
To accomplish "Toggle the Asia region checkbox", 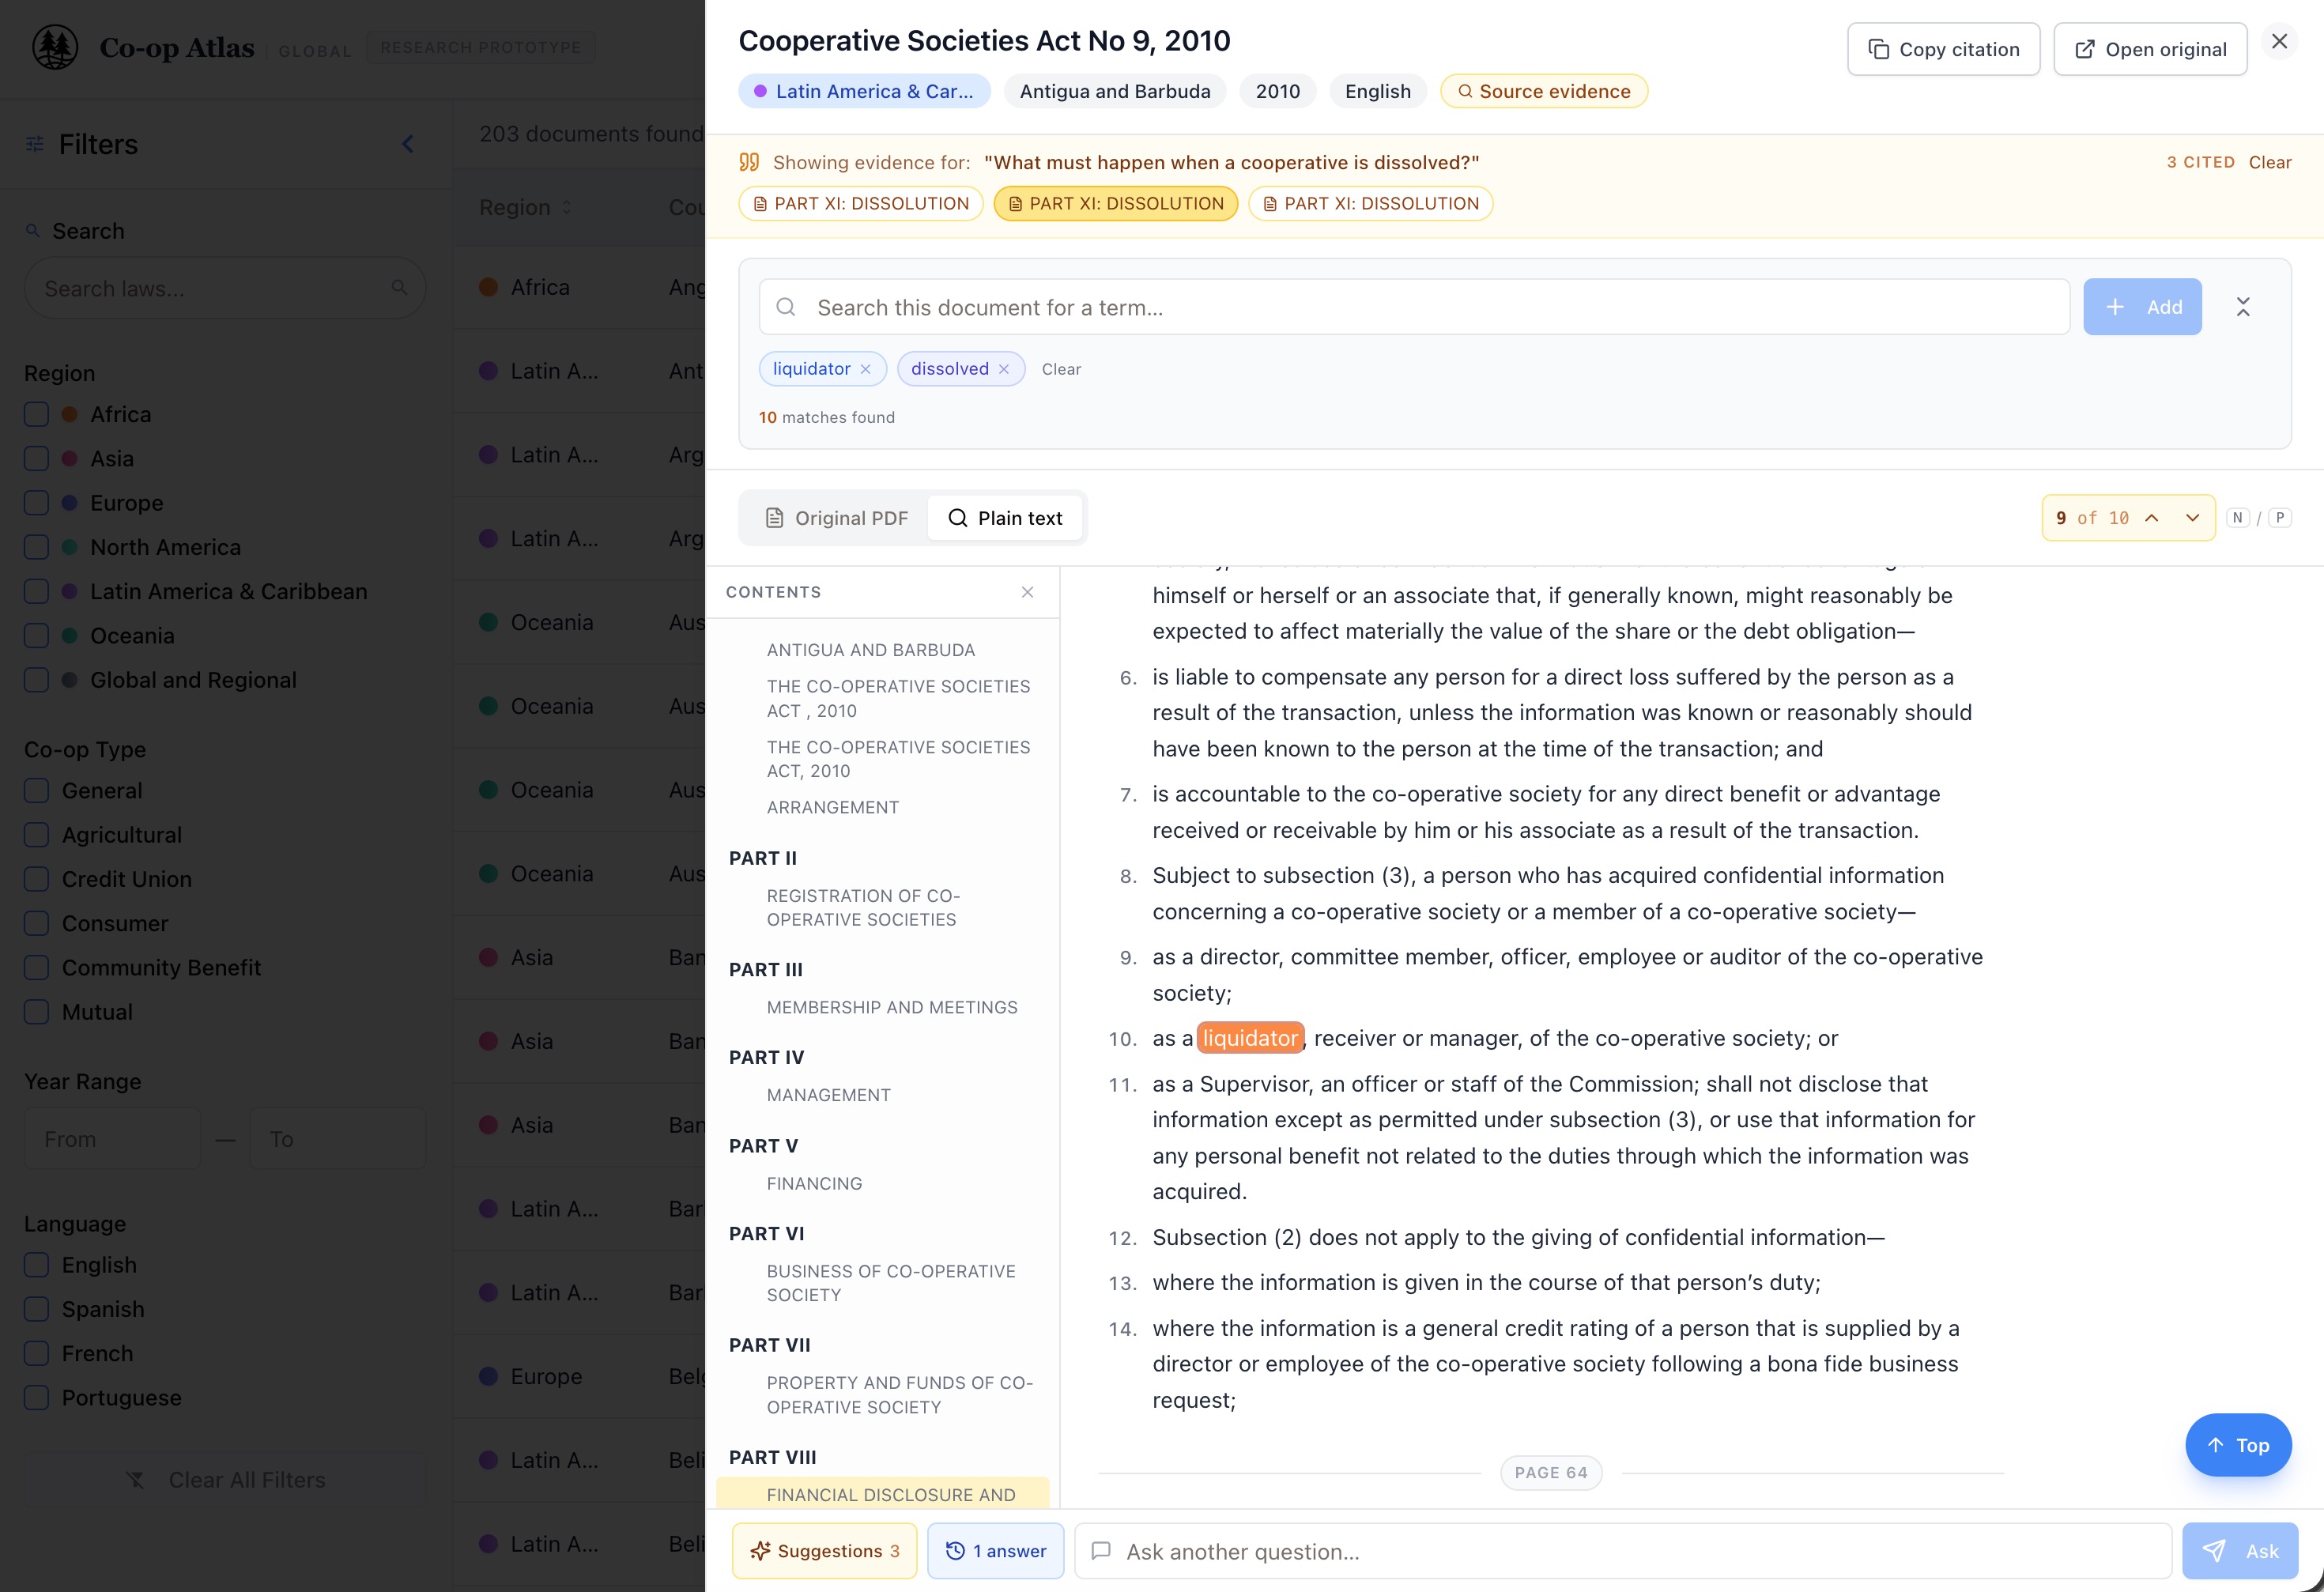I will pos(36,458).
